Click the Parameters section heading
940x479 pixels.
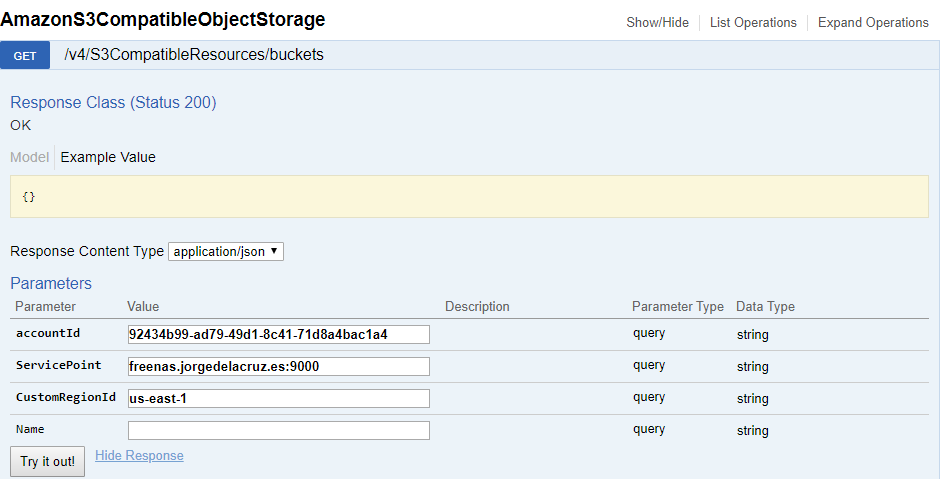click(51, 283)
